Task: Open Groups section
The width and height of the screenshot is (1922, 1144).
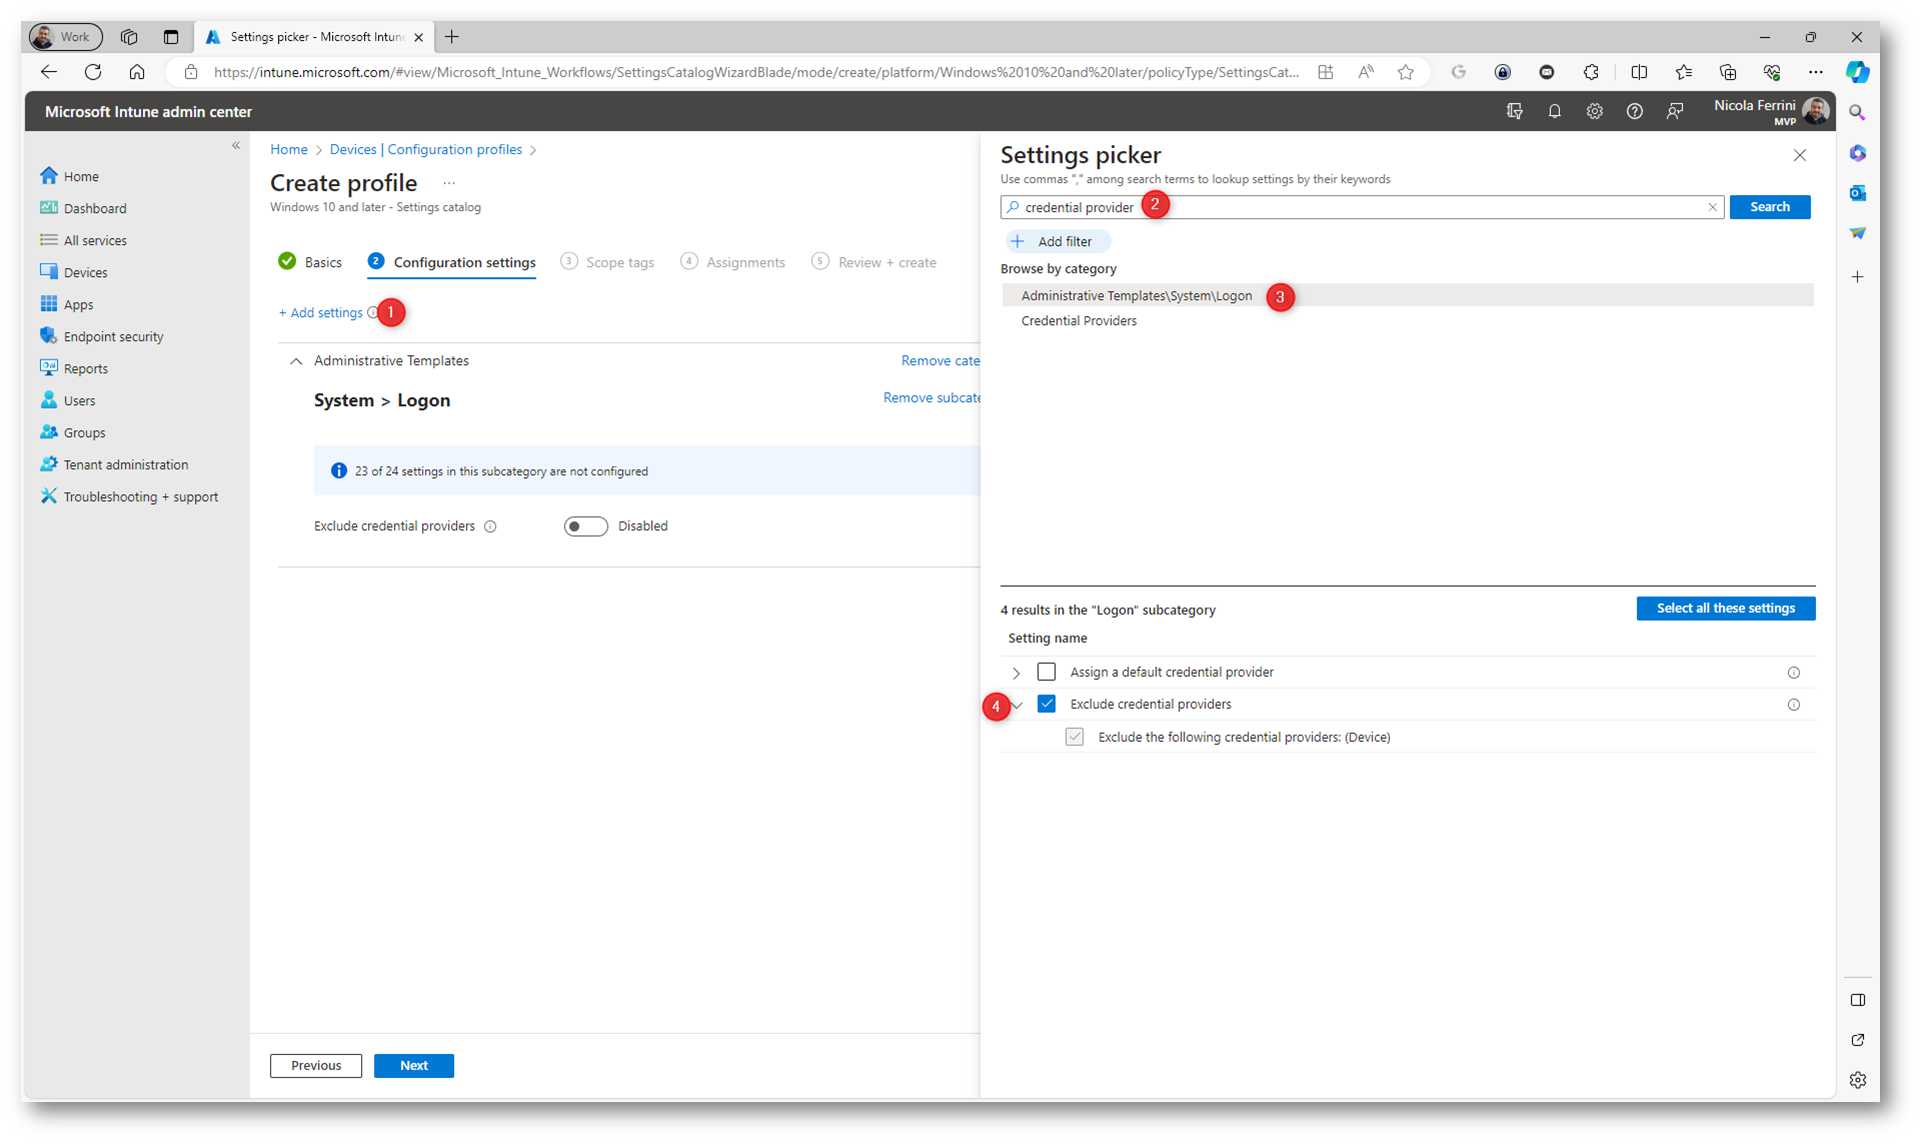Action: coord(84,432)
